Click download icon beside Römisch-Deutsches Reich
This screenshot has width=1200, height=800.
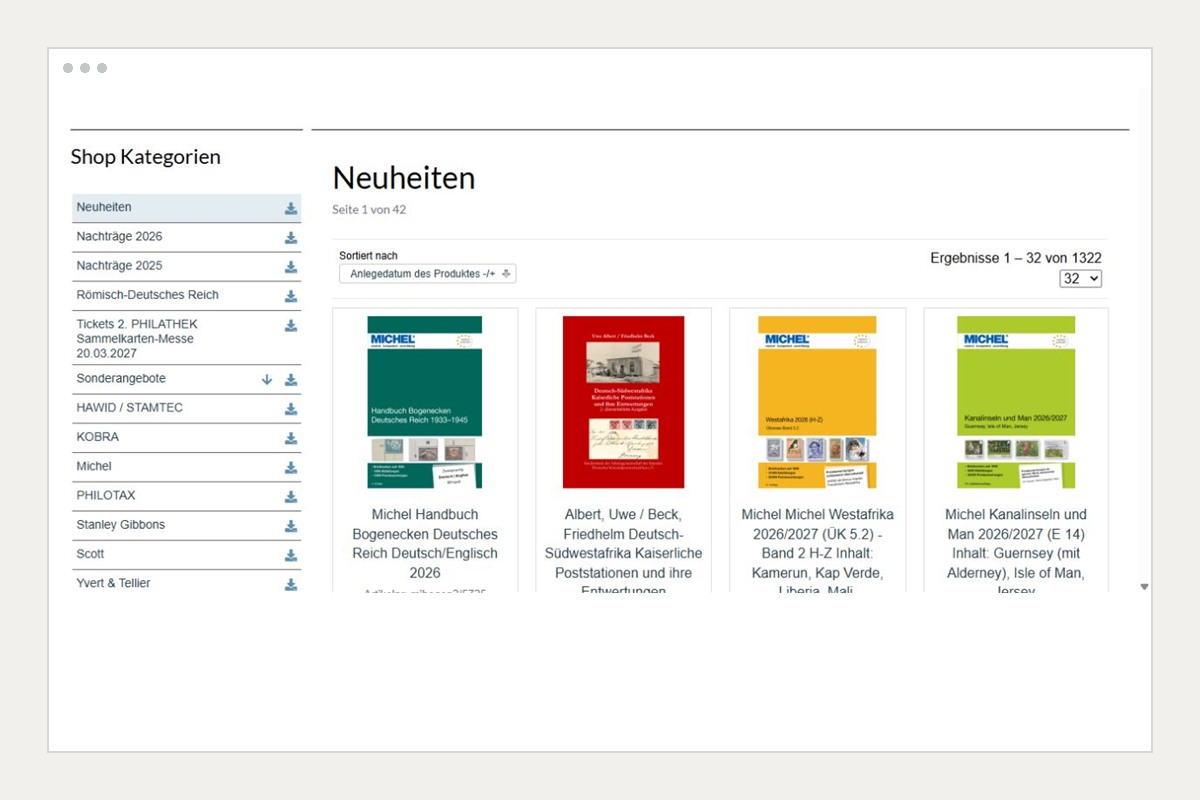click(x=291, y=296)
